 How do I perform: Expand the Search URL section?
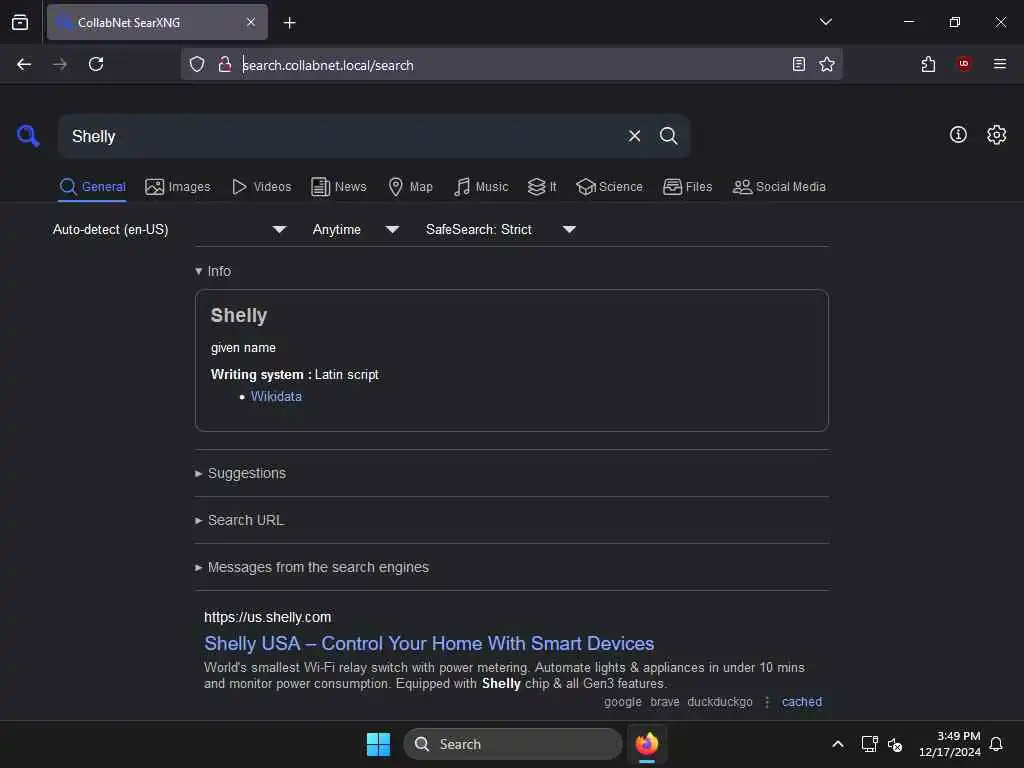coord(240,520)
